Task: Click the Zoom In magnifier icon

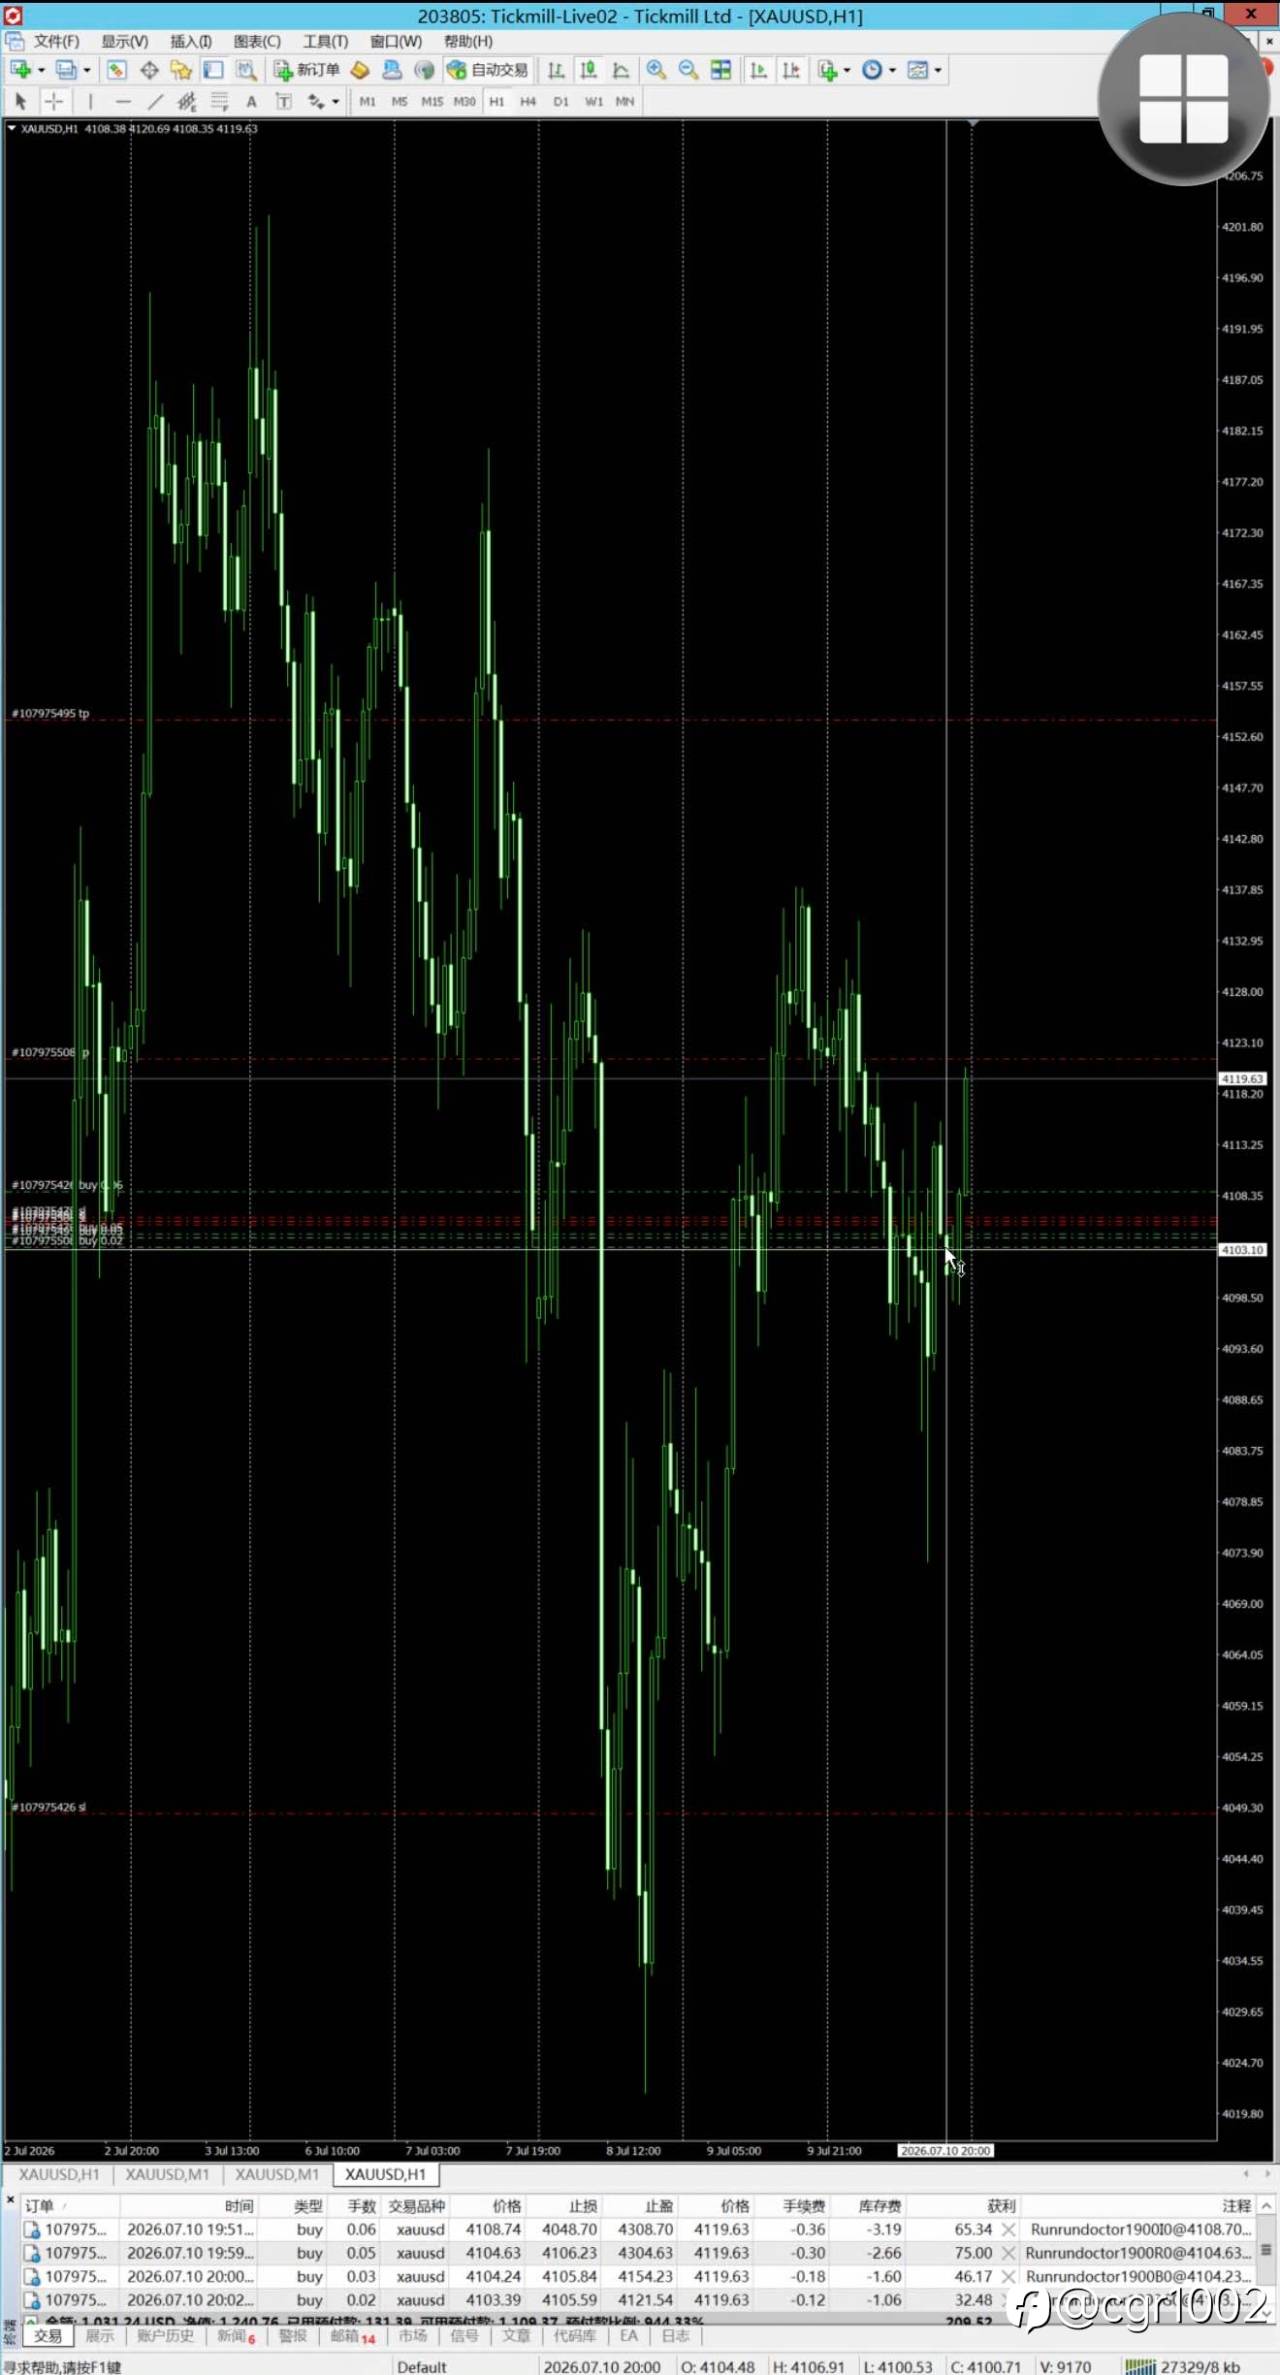Action: click(x=656, y=69)
